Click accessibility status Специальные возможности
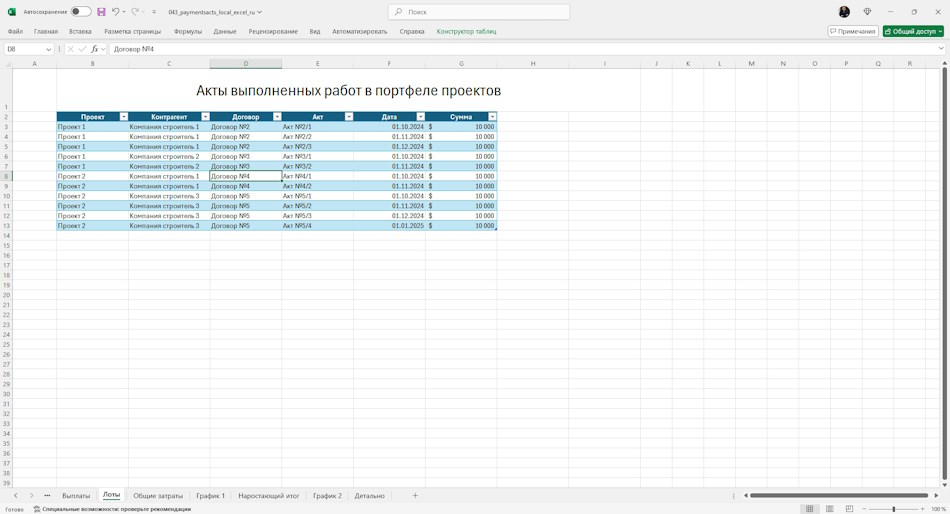Screen dimensions: 950x514 tap(113, 509)
